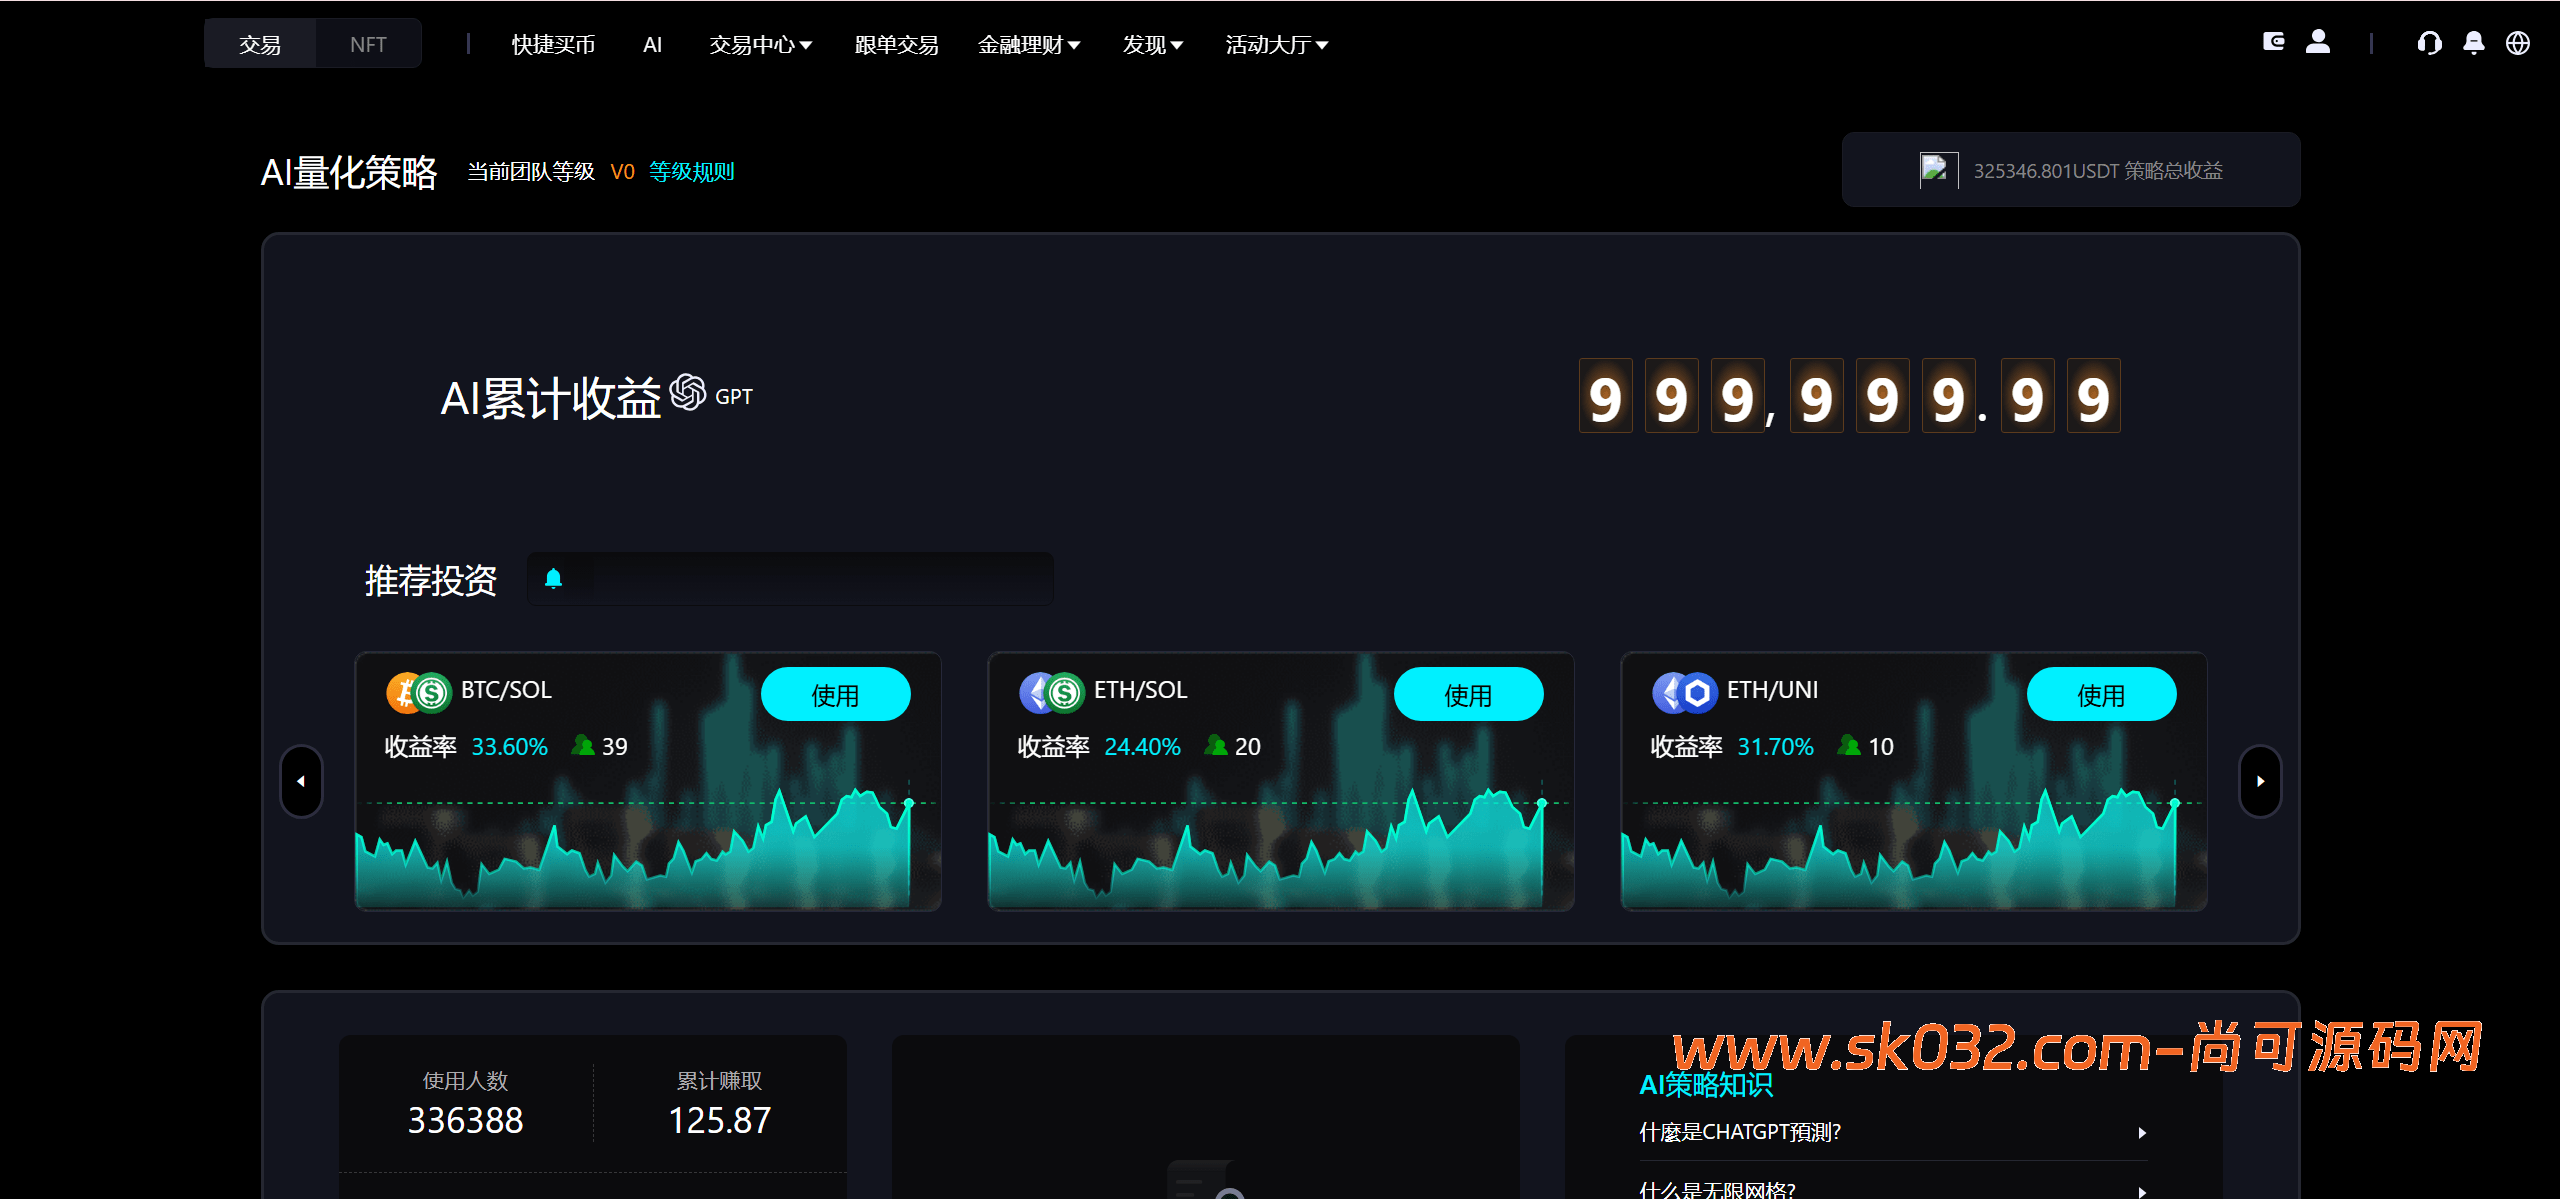Open the 跟单交易 menu item
The height and width of the screenshot is (1199, 2560).
(895, 44)
